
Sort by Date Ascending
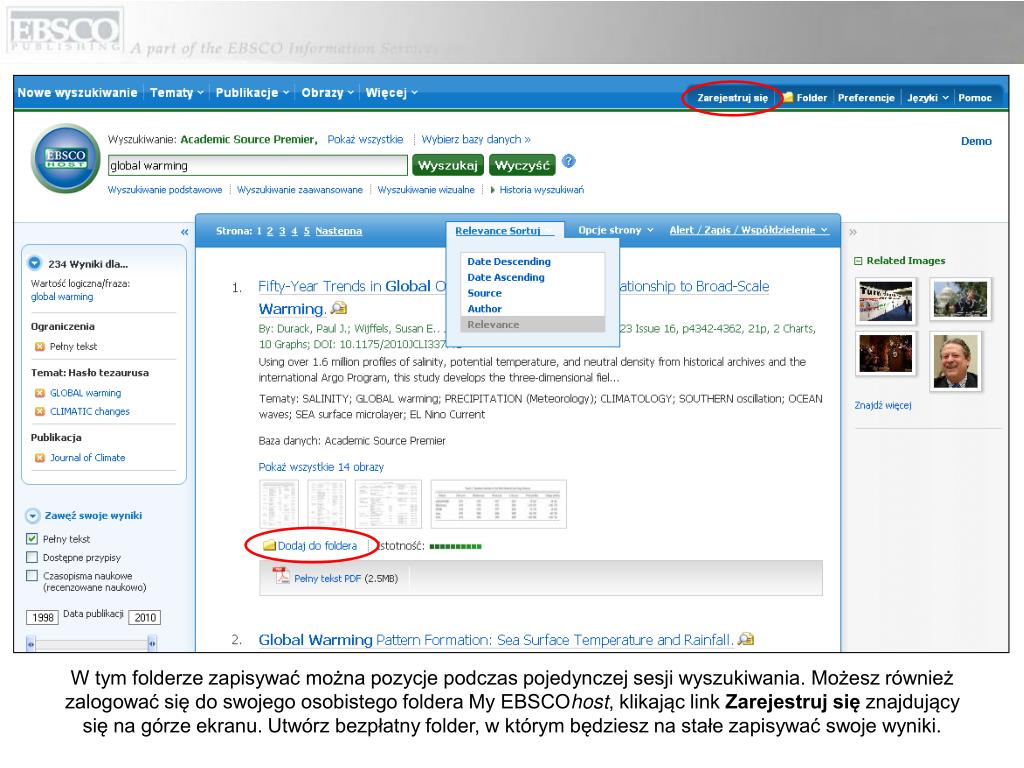tap(505, 277)
